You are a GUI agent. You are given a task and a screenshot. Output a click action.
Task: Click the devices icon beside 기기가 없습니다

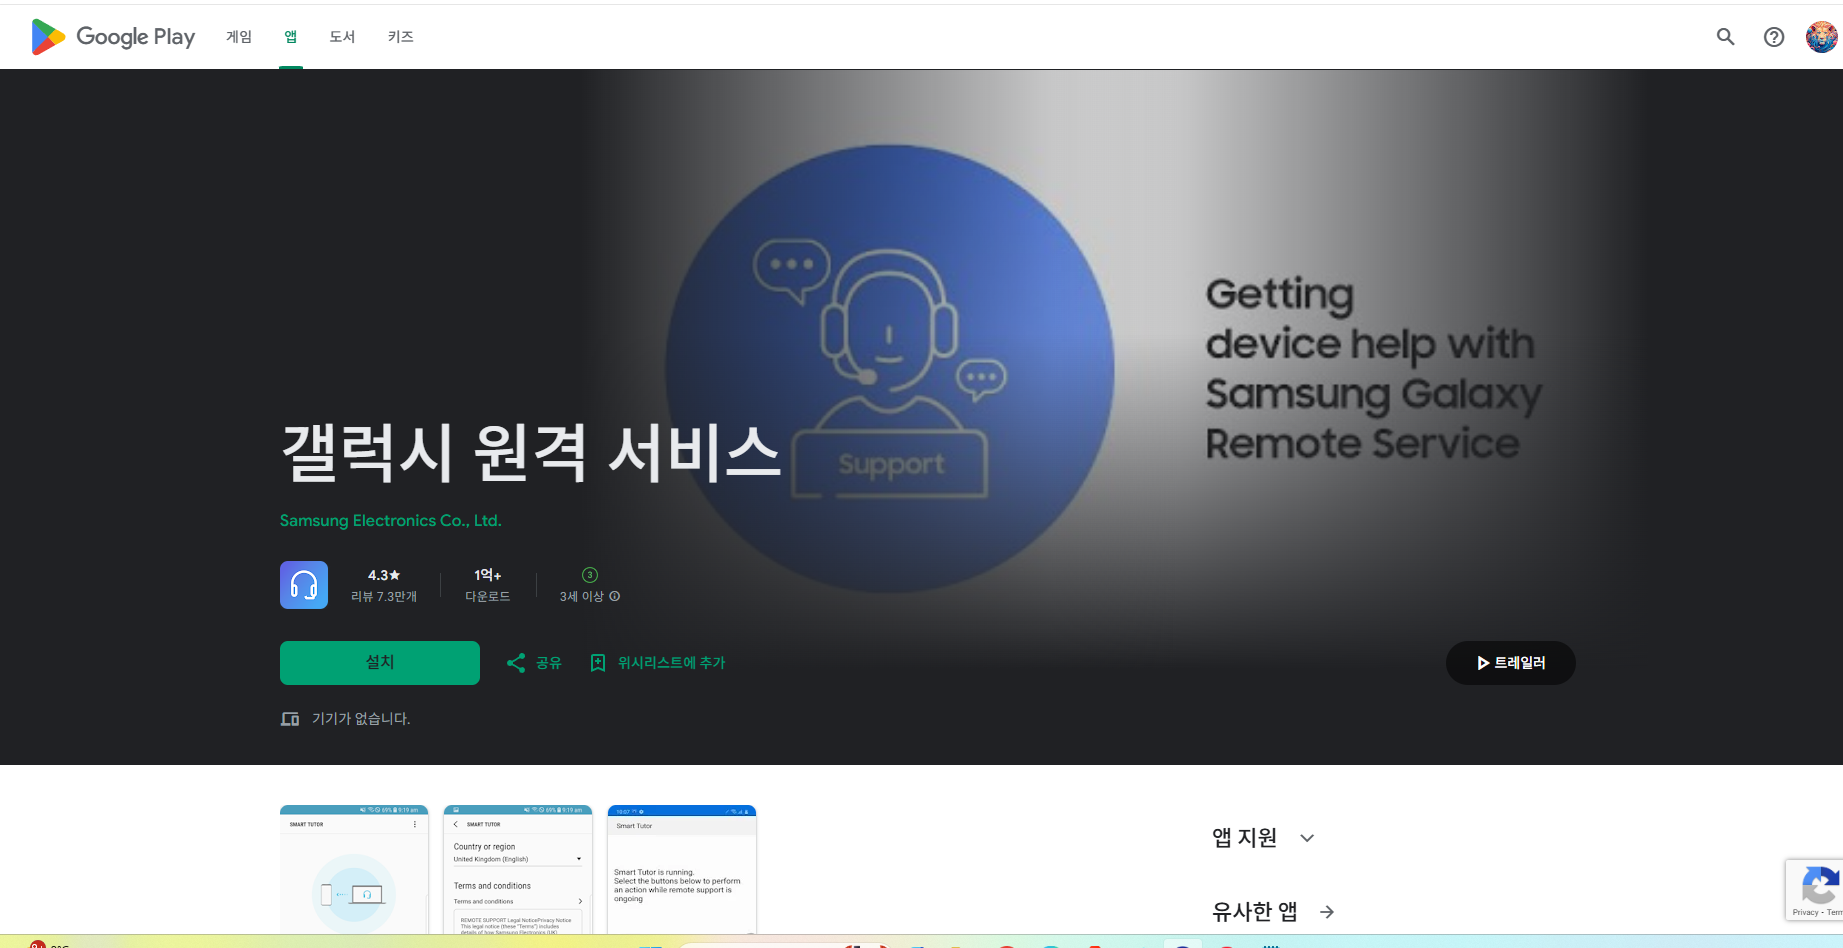click(289, 719)
